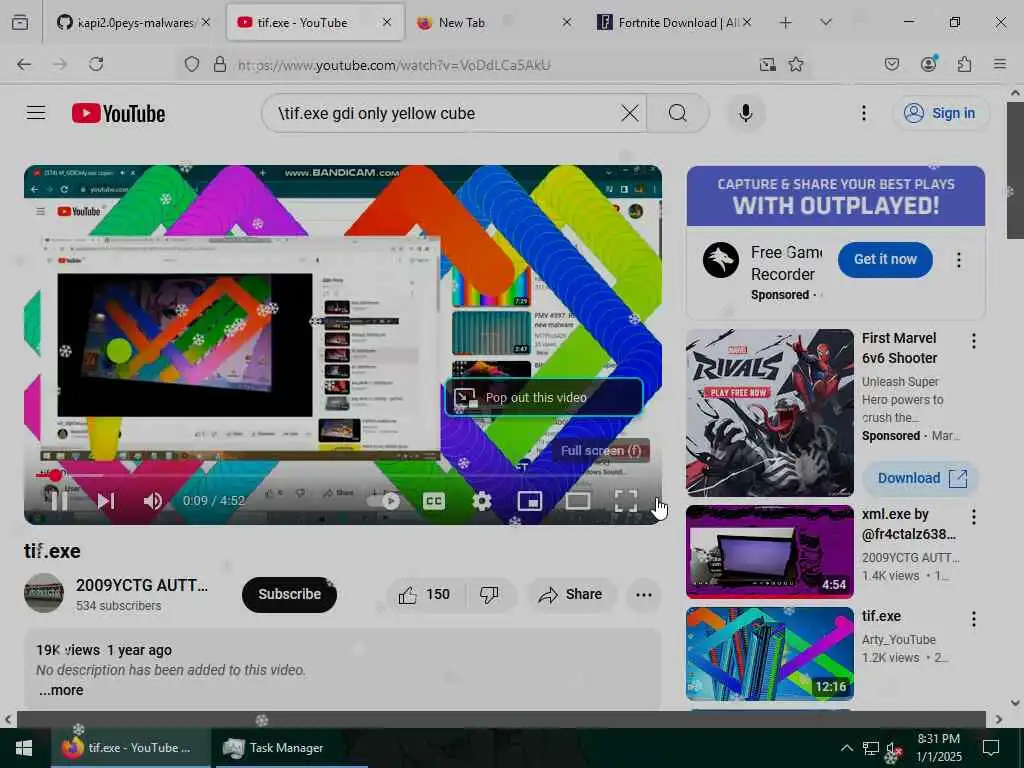Viewport: 1024px width, 768px height.
Task: Open the notification center icon
Action: 991,748
